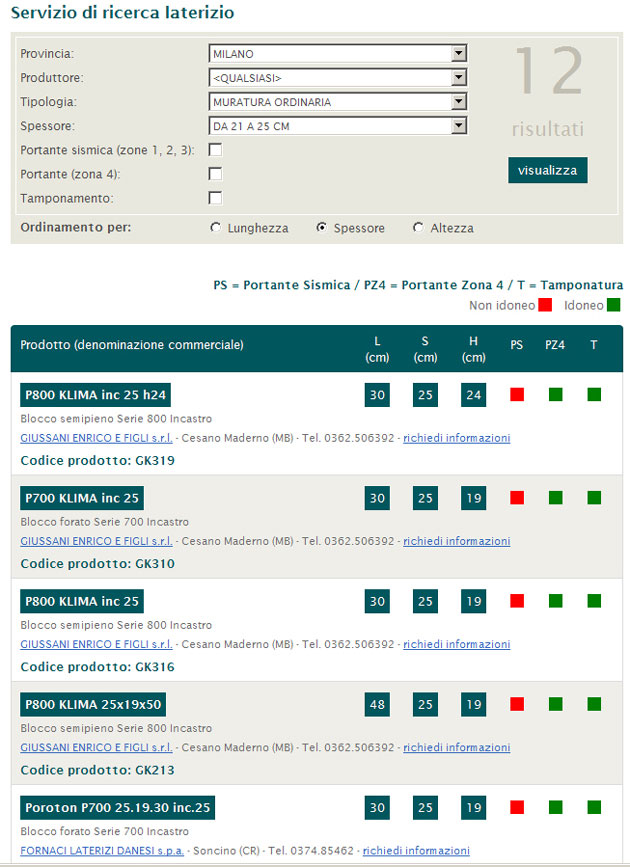Open the Tipologia dropdown showing MURATURA ORDINARIA
The image size is (630, 867).
point(338,102)
